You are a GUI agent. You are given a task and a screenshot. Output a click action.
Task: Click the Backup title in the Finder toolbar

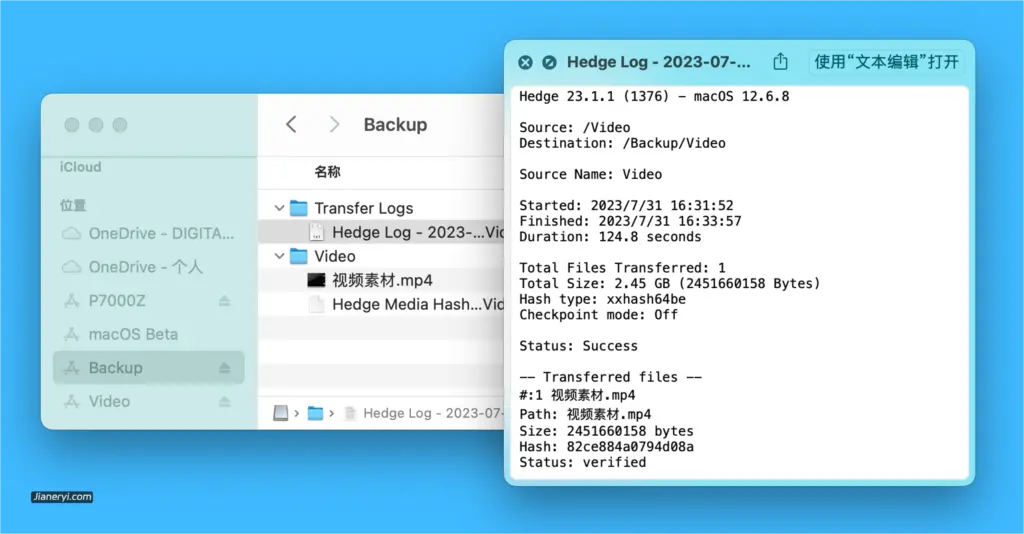[395, 124]
